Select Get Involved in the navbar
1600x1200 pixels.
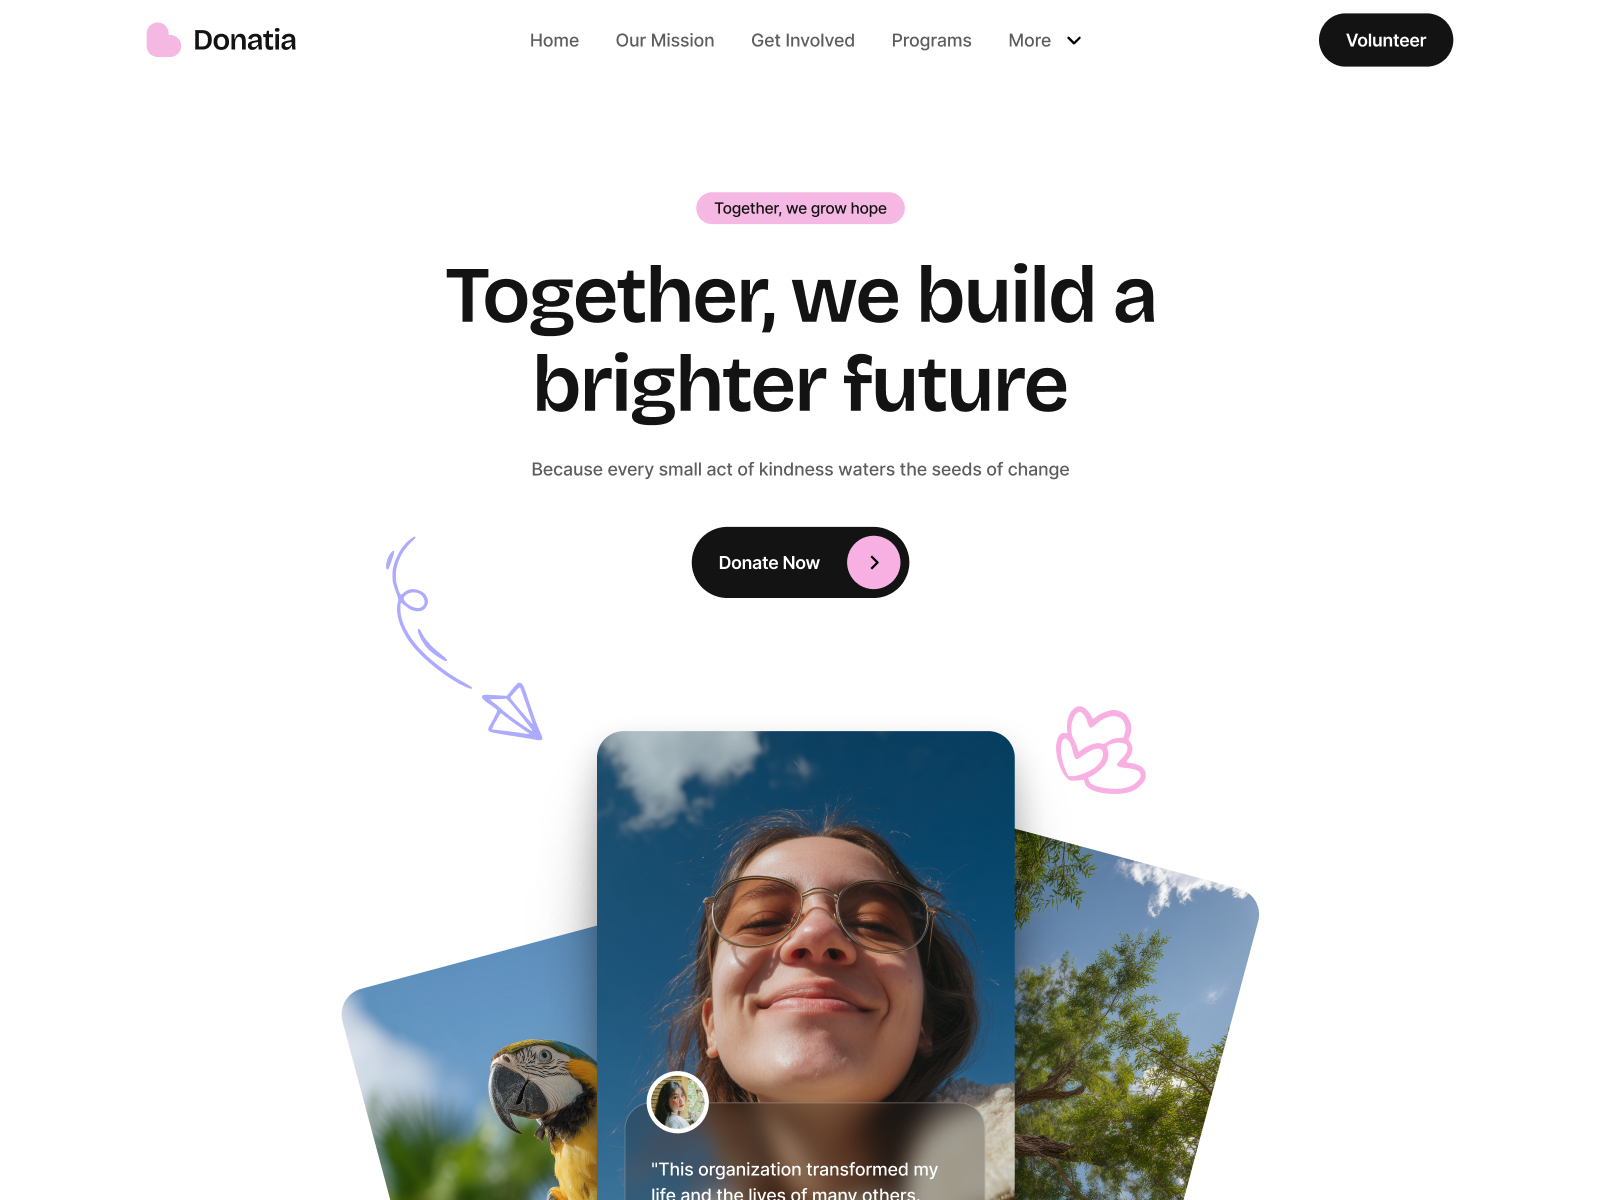pyautogui.click(x=803, y=40)
